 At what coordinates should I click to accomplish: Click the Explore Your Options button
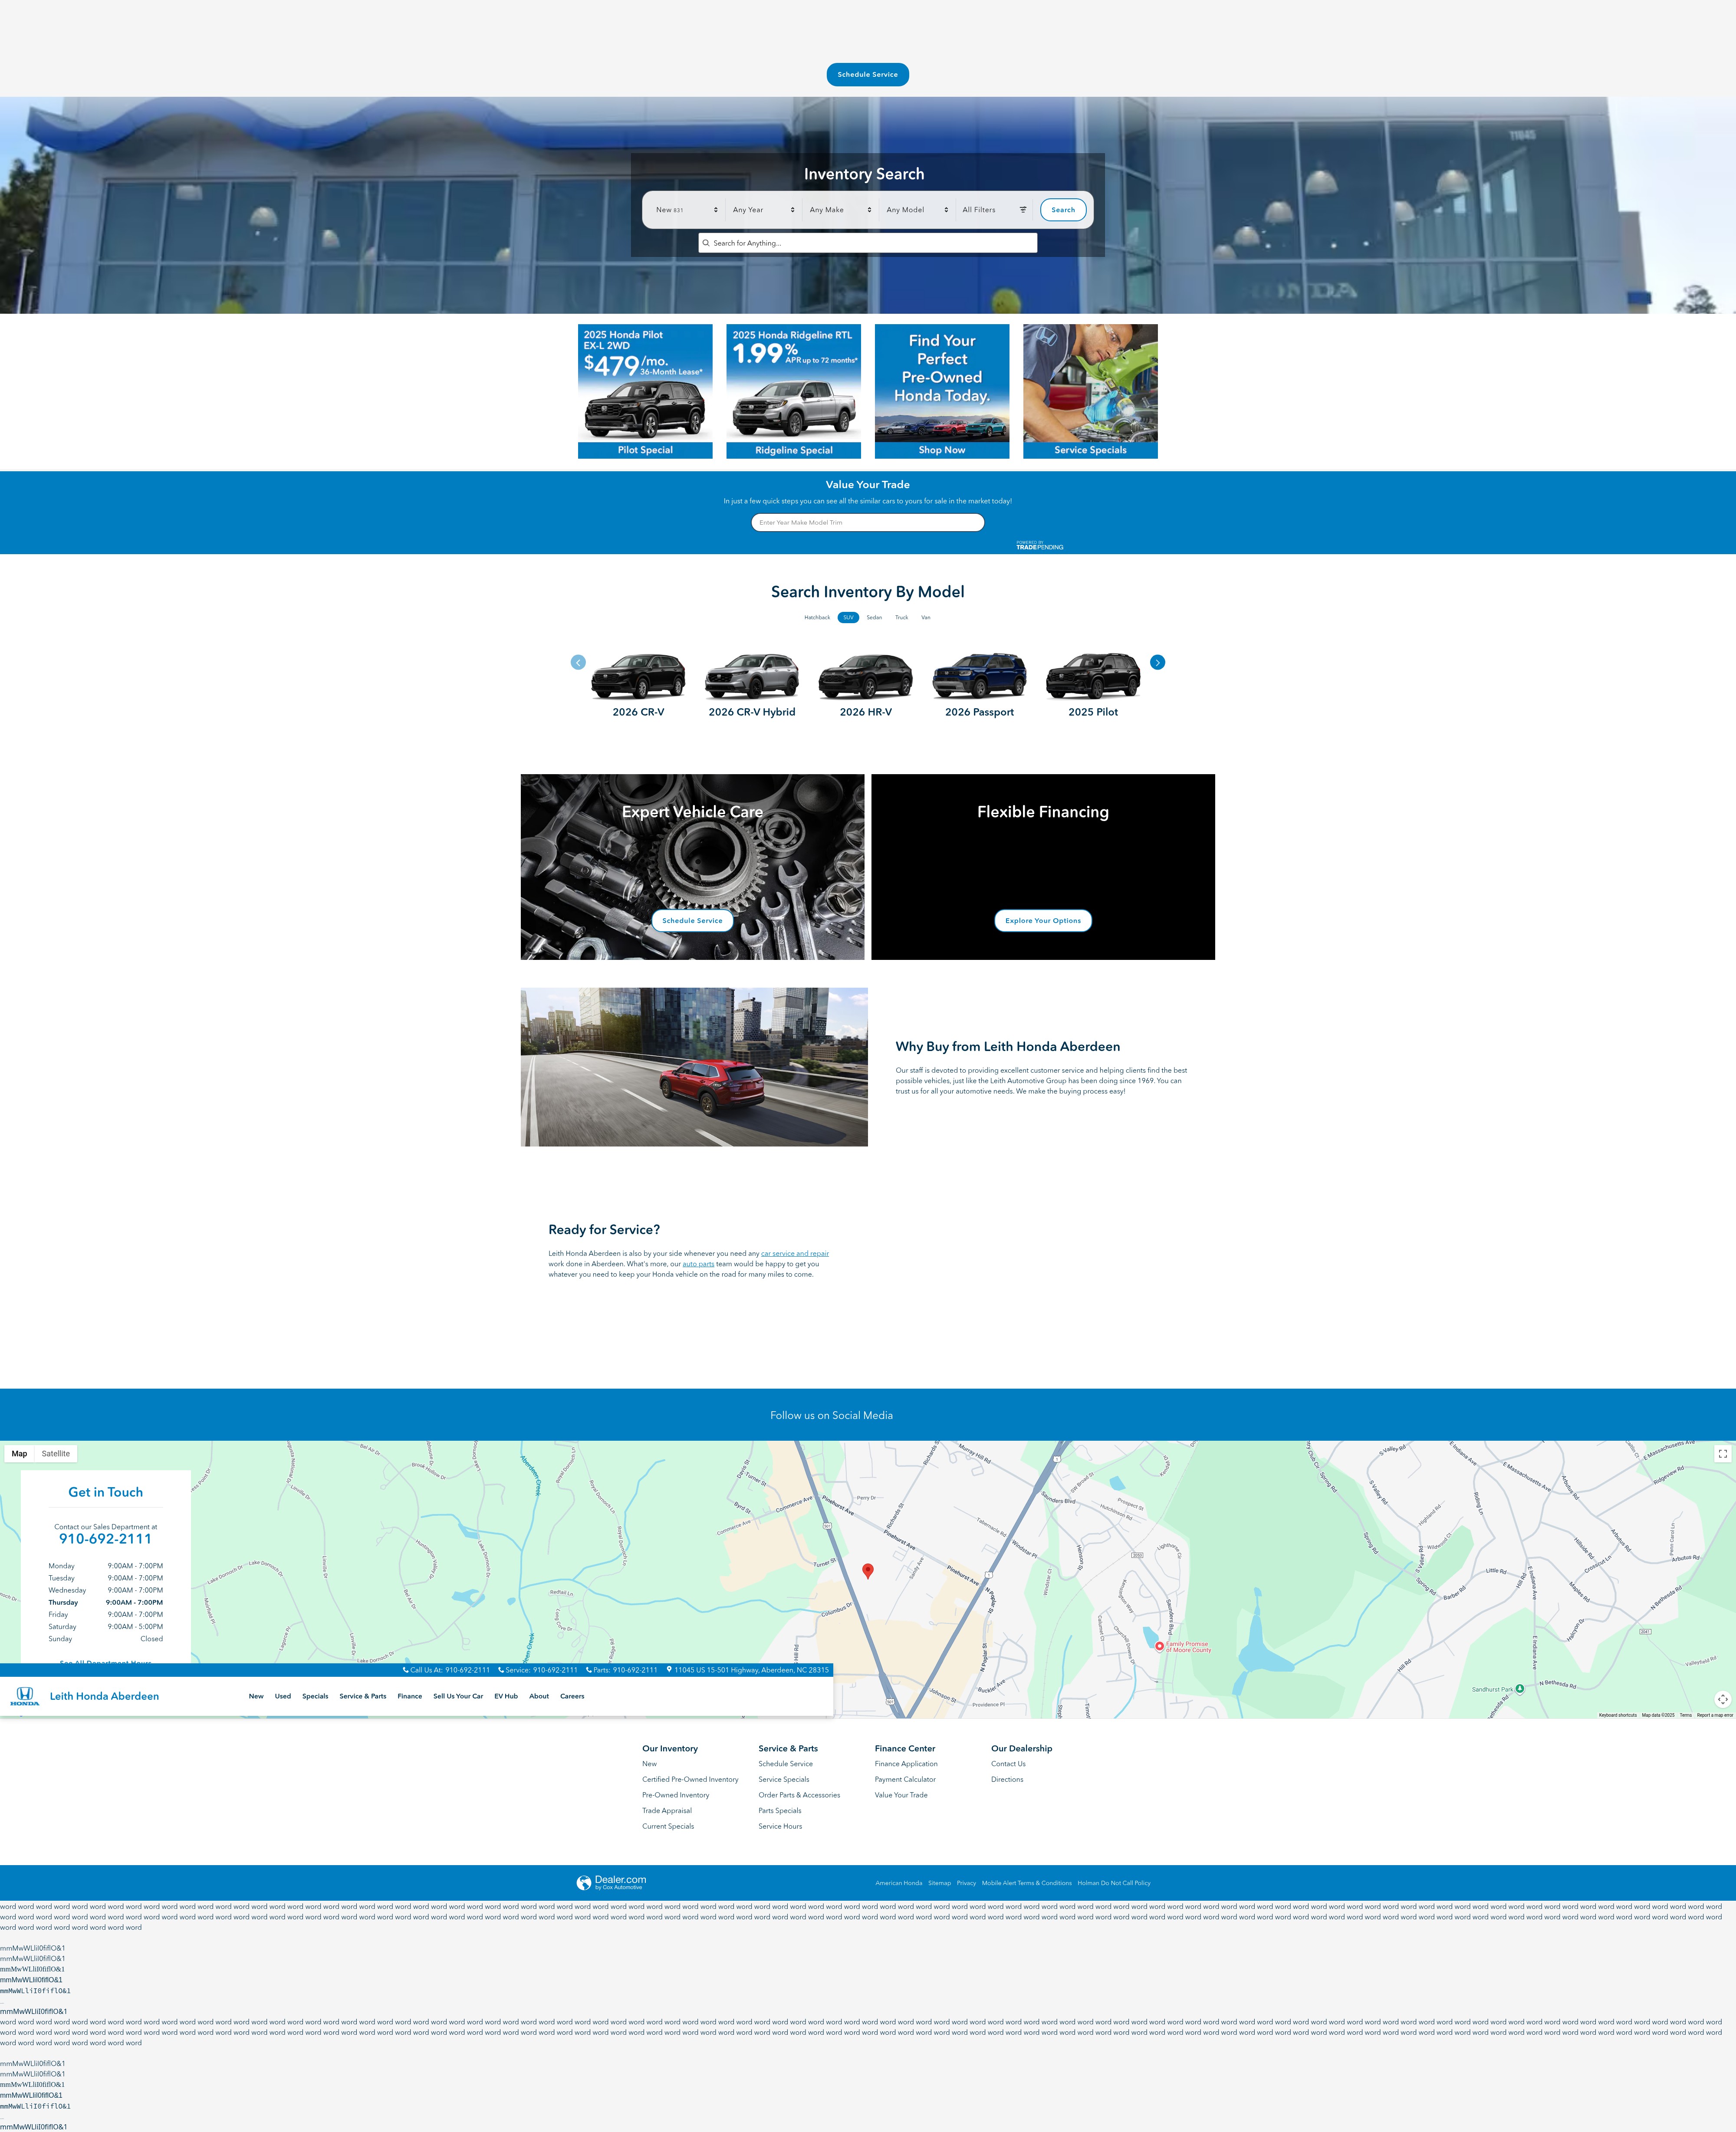point(1043,920)
